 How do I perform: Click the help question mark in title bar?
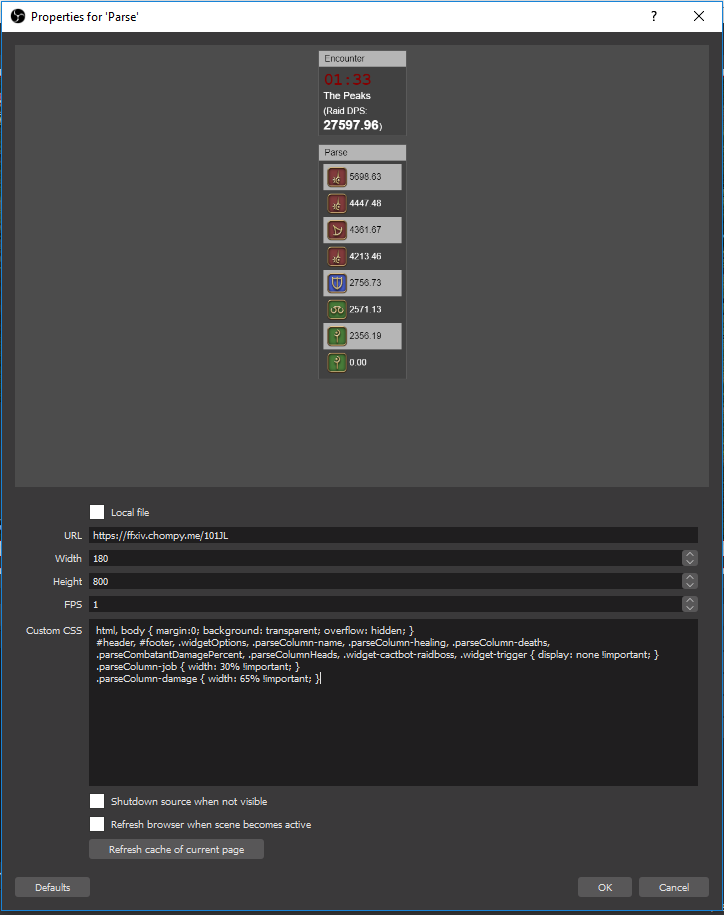click(x=654, y=17)
